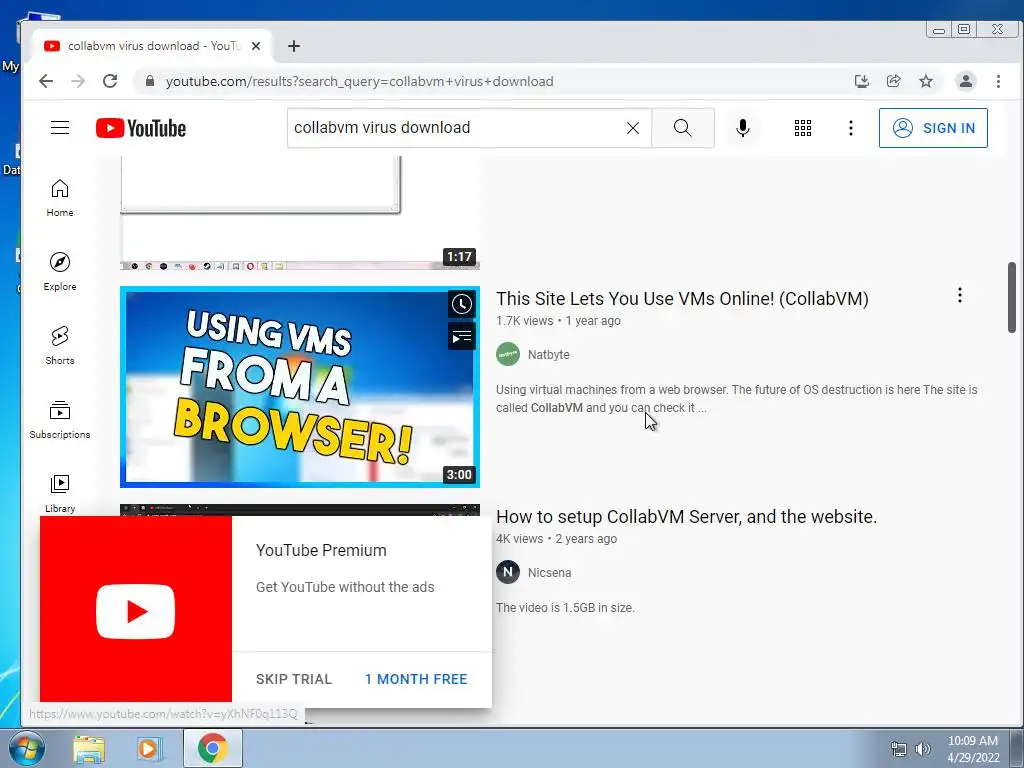Open the Windows Start menu
The image size is (1024, 768).
(25, 748)
